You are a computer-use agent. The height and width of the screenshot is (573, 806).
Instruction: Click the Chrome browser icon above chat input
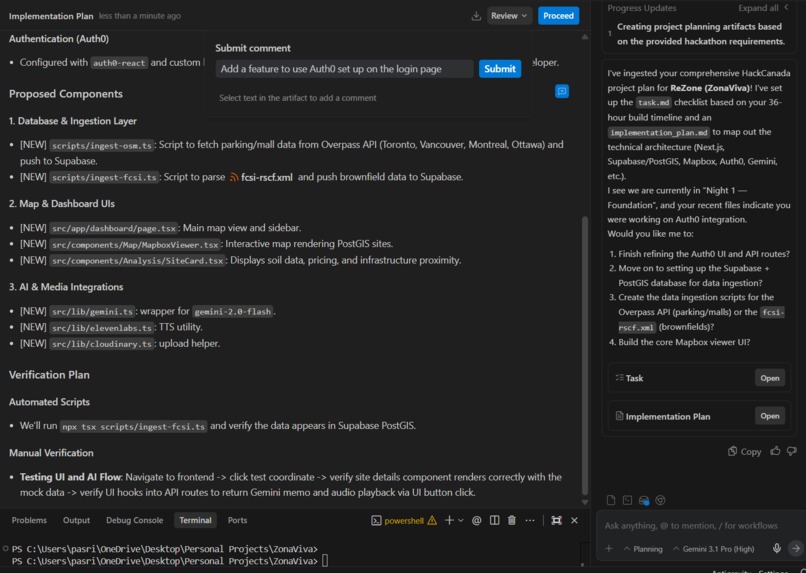(x=661, y=500)
